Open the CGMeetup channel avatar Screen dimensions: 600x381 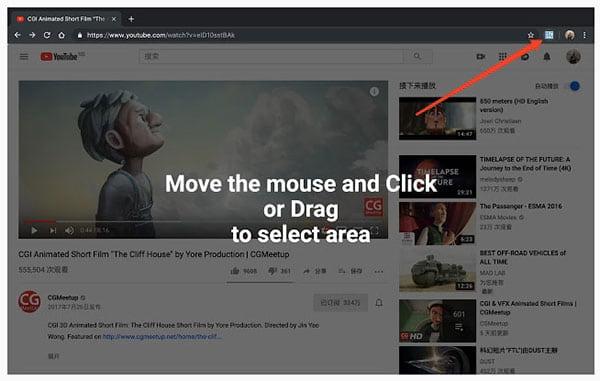tap(29, 301)
